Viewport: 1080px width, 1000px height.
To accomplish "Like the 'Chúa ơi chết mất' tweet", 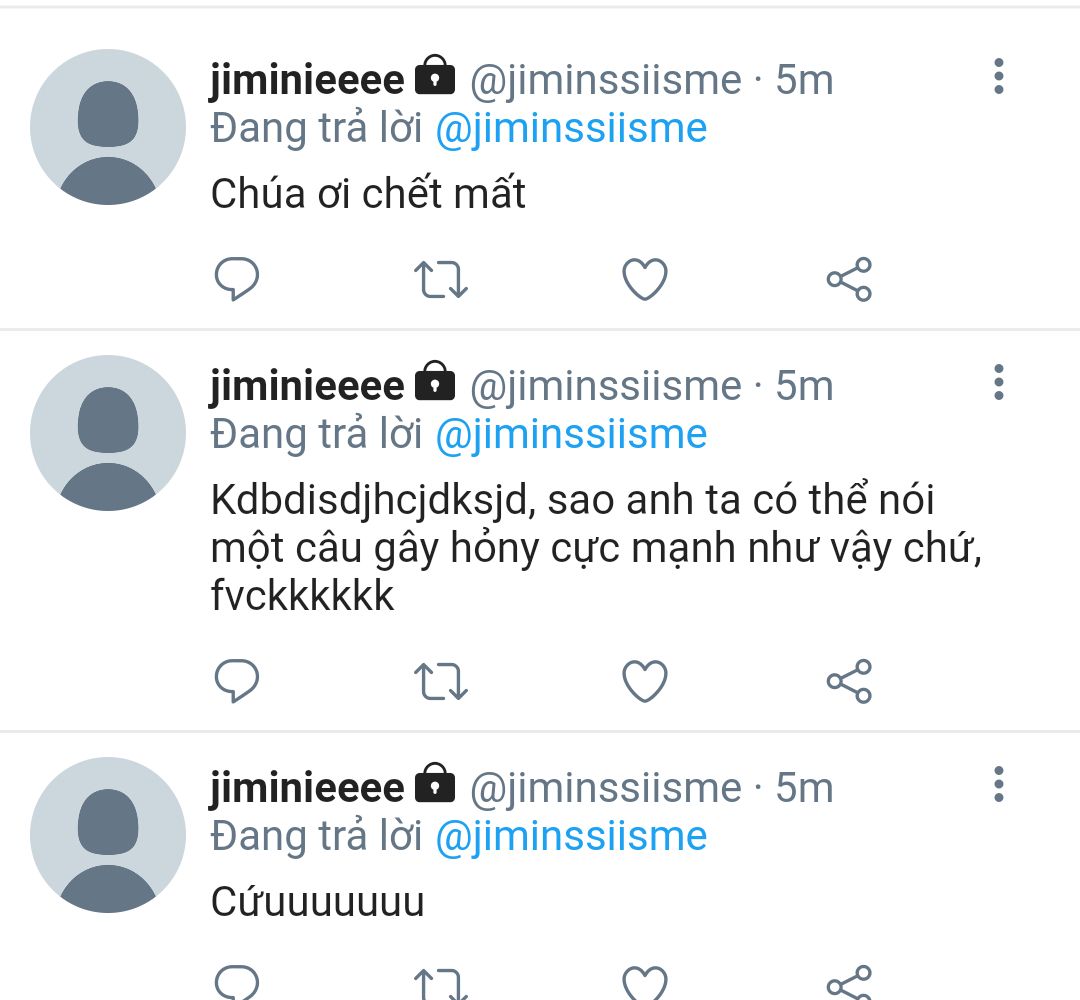I will (x=645, y=279).
